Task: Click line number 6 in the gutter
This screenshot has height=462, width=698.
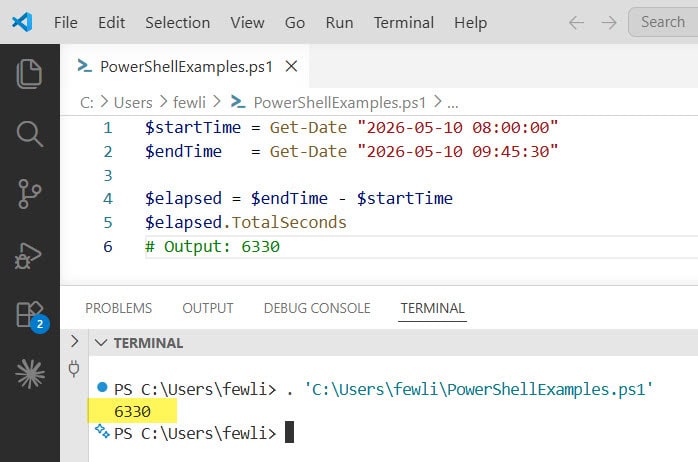Action: (108, 246)
